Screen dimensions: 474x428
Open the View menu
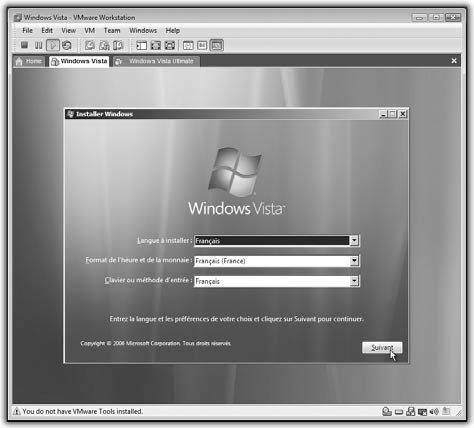coord(68,31)
